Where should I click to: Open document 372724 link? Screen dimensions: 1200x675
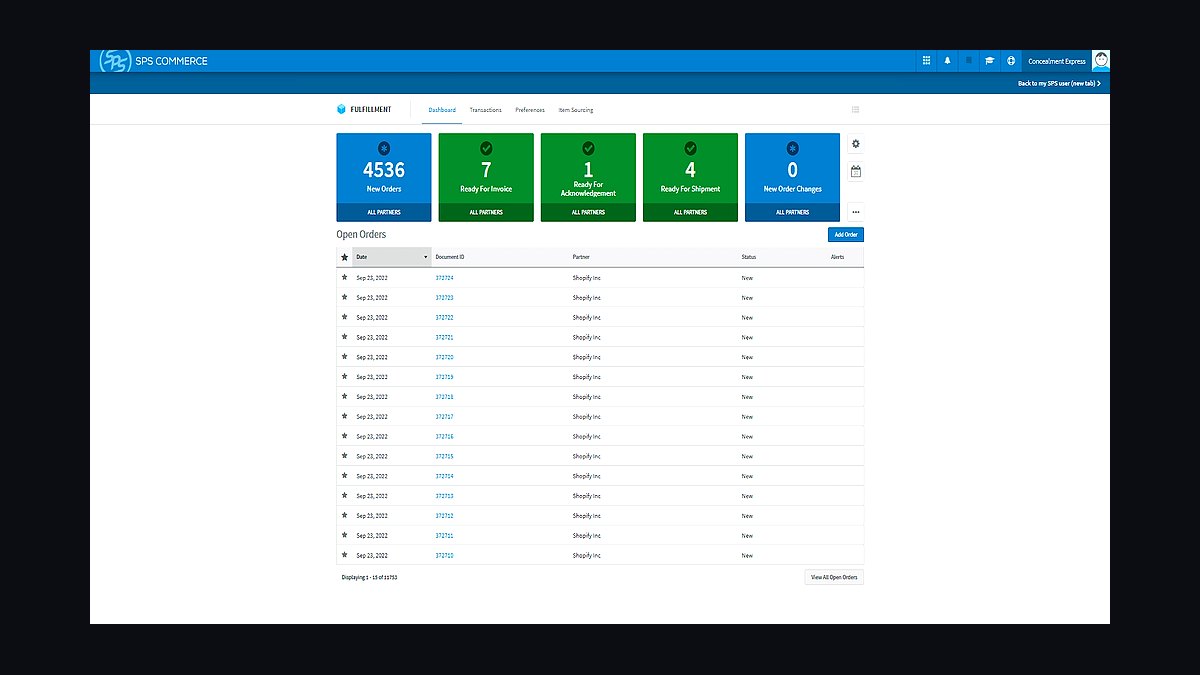pos(445,277)
